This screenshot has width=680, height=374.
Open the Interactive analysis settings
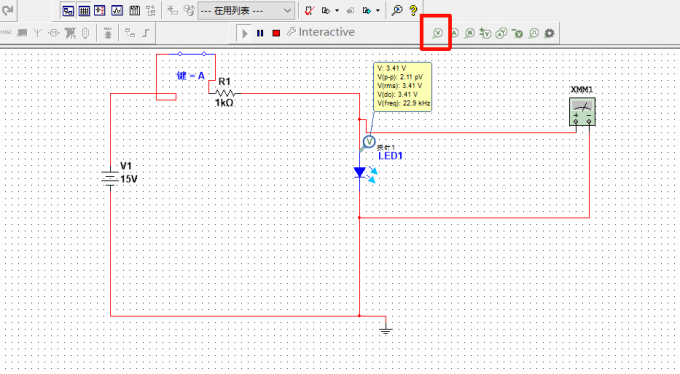[x=321, y=32]
